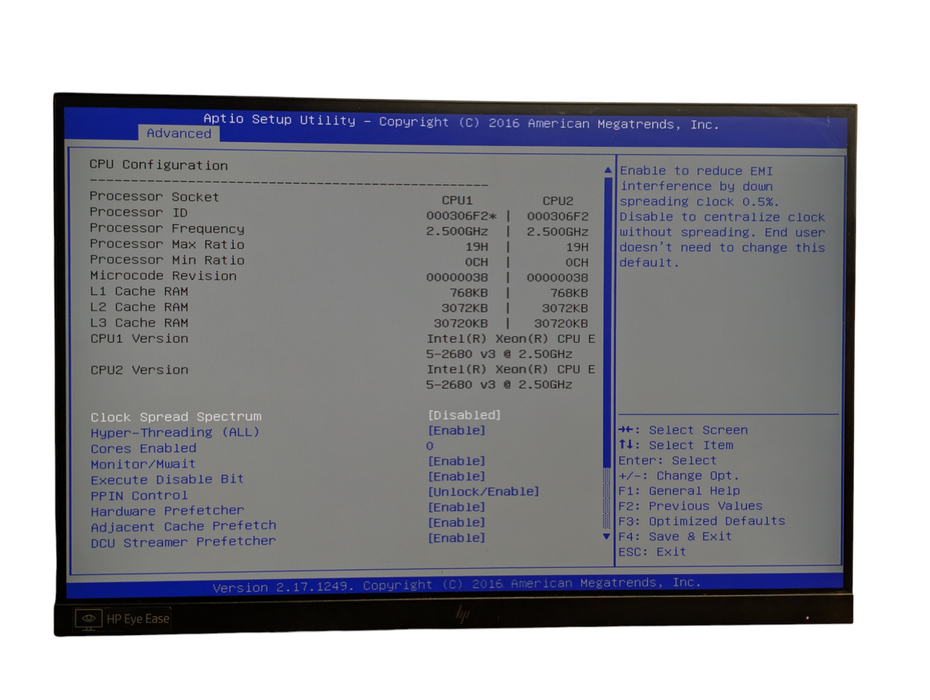The image size is (930, 700).
Task: Click the F2: Previous Values hint
Action: tap(690, 506)
